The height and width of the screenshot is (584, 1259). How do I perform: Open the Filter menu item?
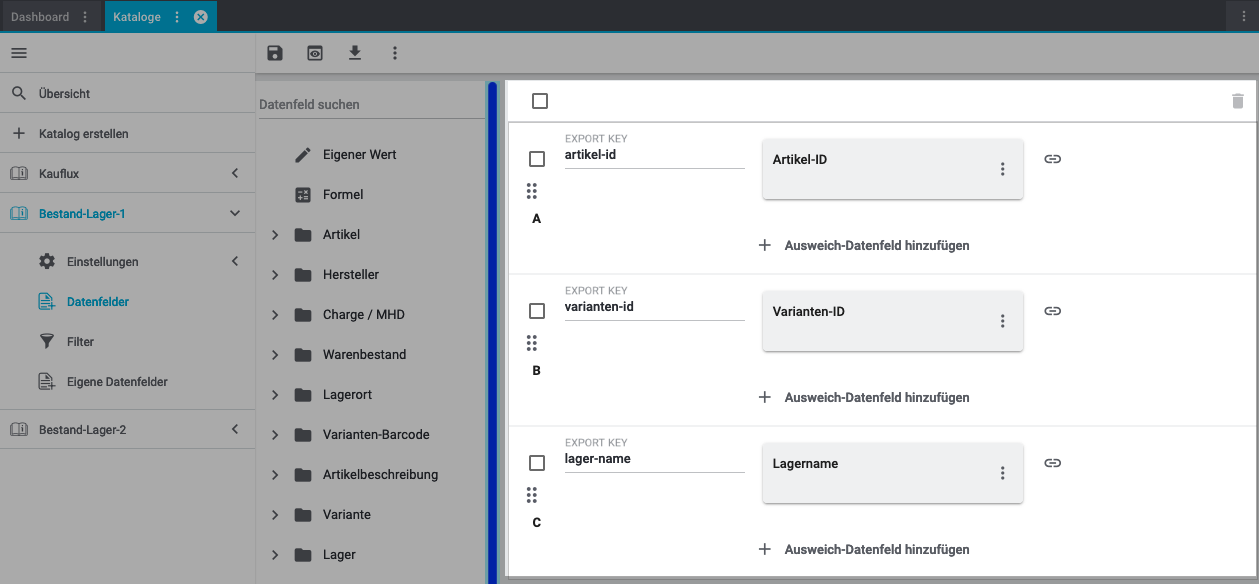pos(80,342)
